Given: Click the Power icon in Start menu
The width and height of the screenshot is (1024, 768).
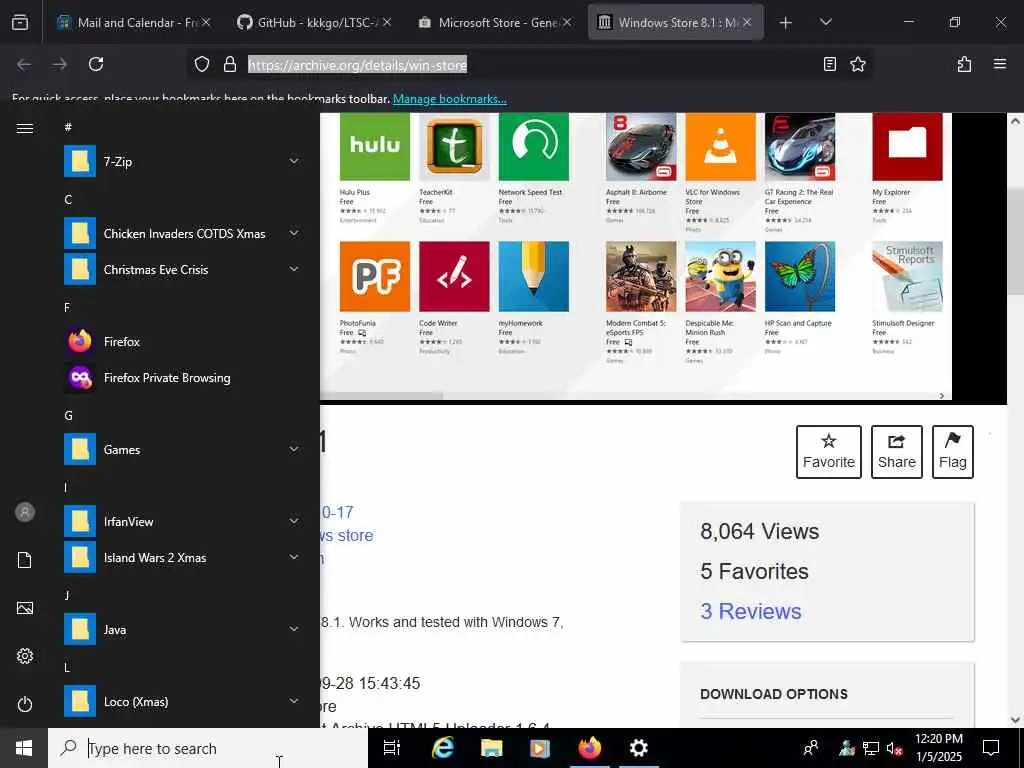Looking at the screenshot, I should coord(25,704).
